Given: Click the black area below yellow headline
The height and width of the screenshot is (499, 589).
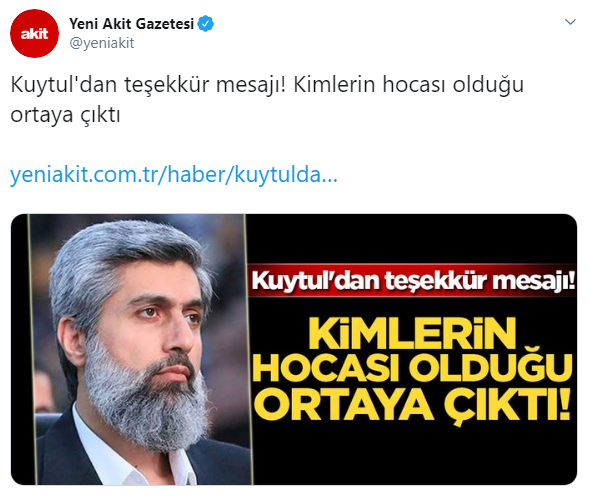Looking at the screenshot, I should coord(413,456).
